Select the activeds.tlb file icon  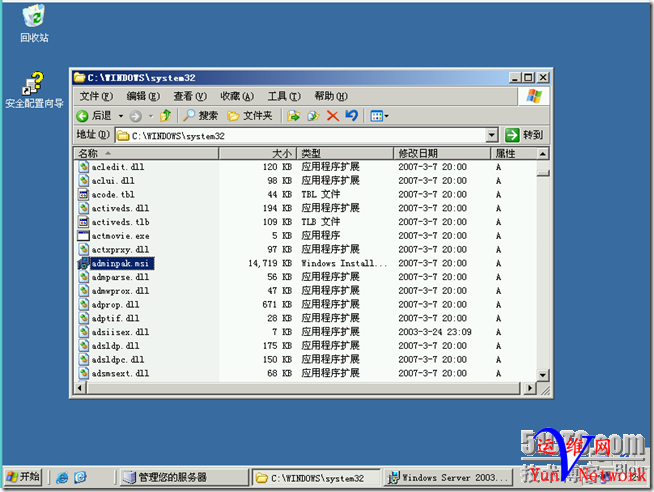pos(83,222)
